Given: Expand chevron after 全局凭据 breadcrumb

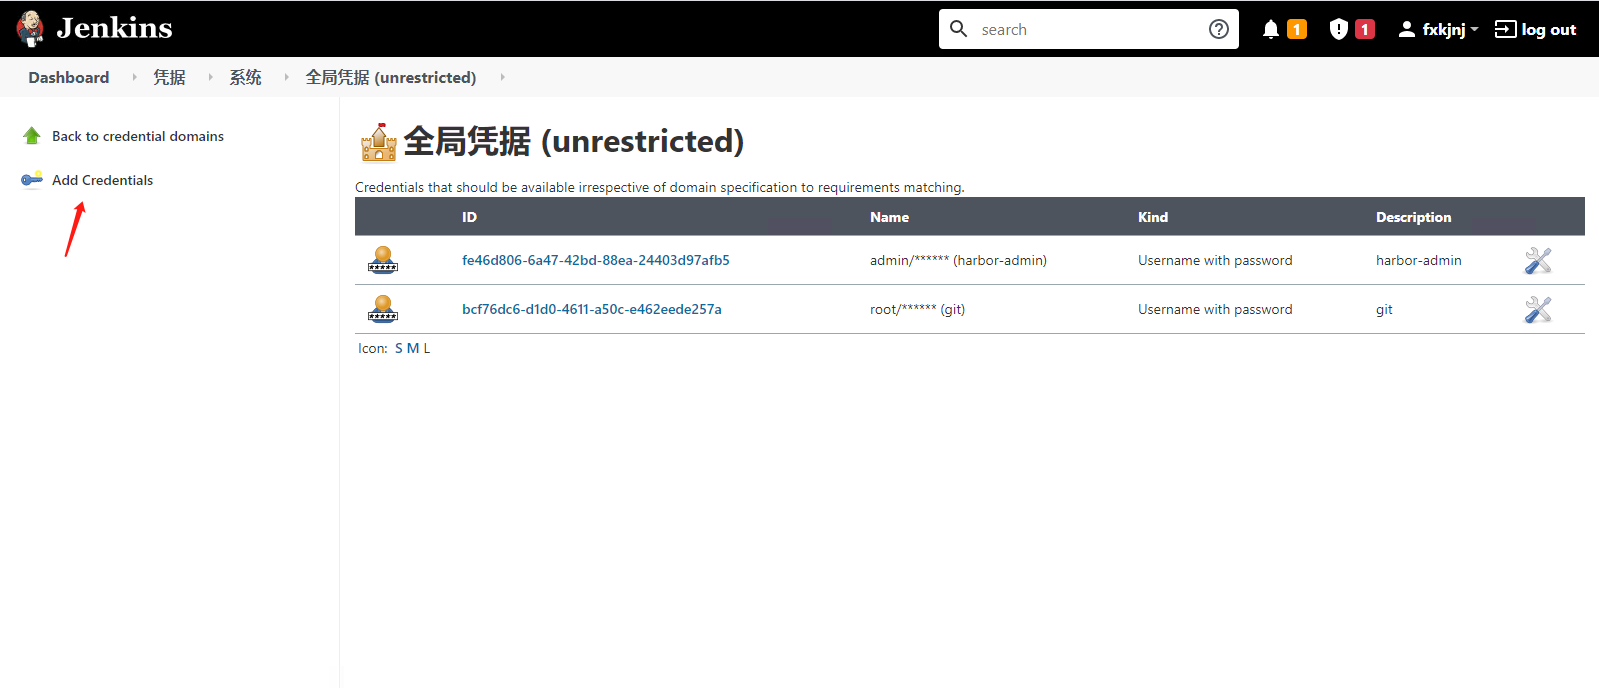Looking at the screenshot, I should point(502,77).
